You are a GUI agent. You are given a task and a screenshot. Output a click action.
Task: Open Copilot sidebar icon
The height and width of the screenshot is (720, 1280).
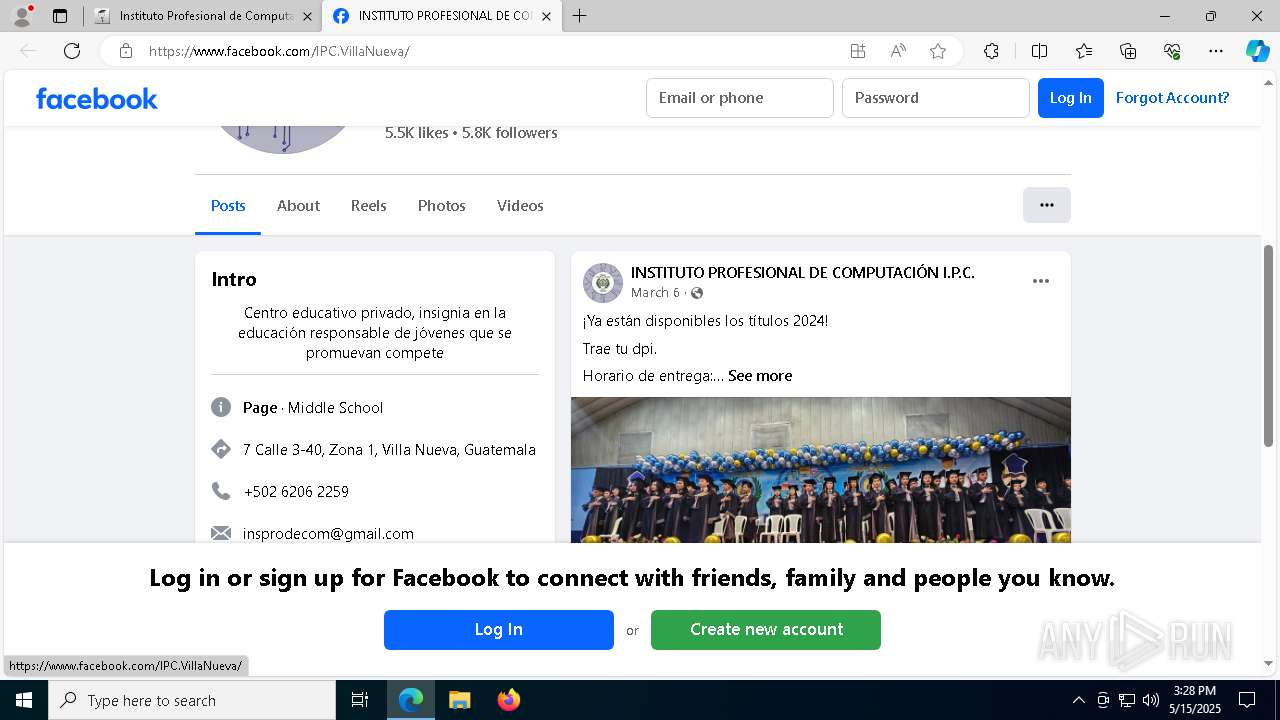pyautogui.click(x=1257, y=51)
